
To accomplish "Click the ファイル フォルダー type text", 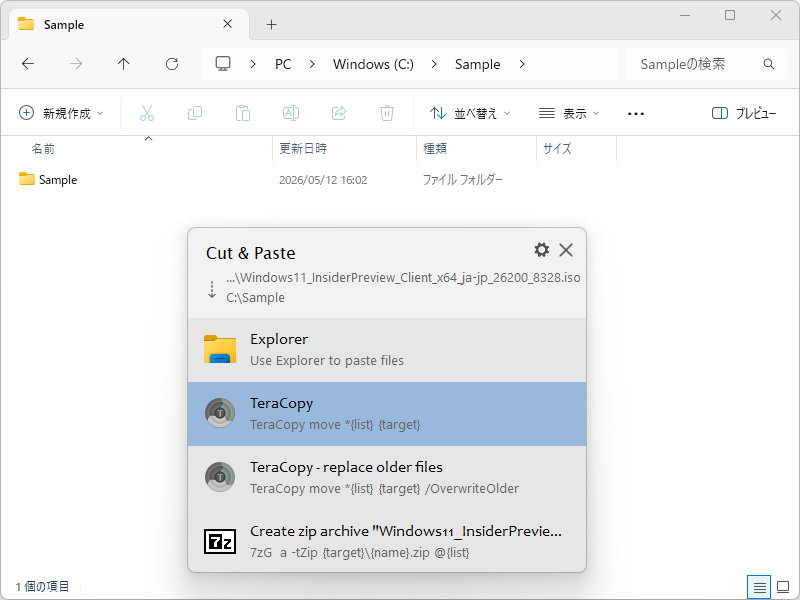I will click(462, 180).
